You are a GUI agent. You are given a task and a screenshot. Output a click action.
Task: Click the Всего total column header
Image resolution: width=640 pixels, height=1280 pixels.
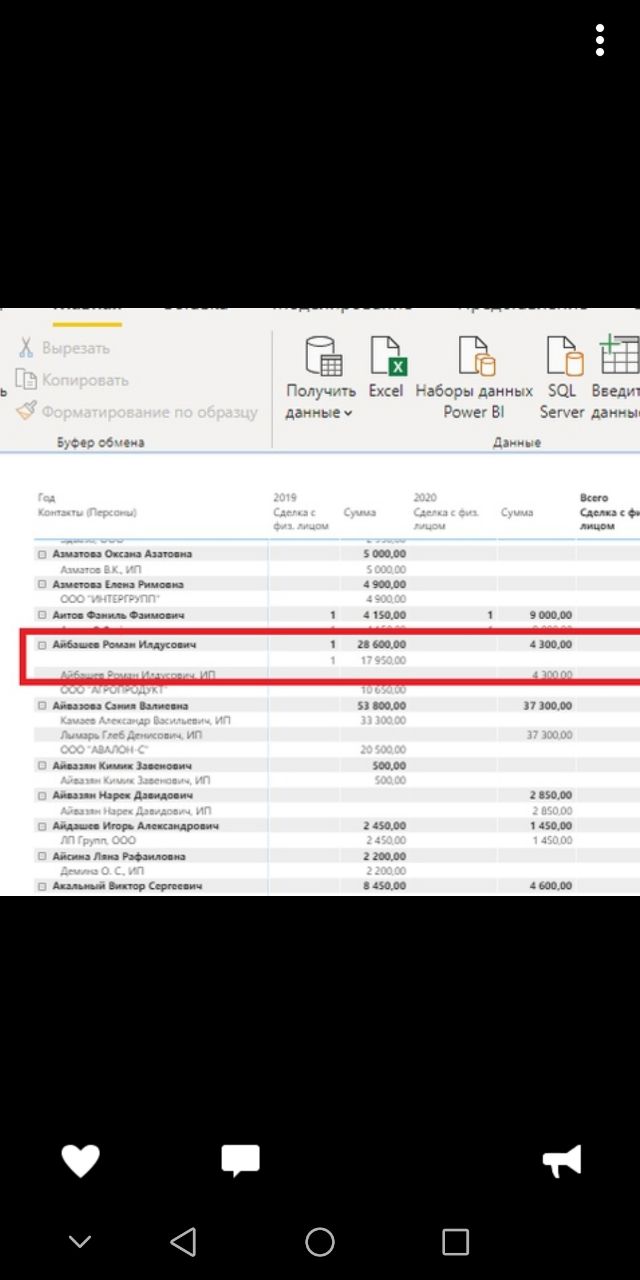(594, 497)
